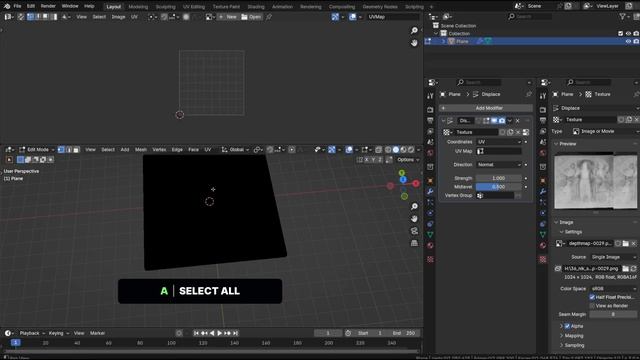Open the Direction Normal dropdown
Viewport: 640px width, 360px height.
[499, 164]
